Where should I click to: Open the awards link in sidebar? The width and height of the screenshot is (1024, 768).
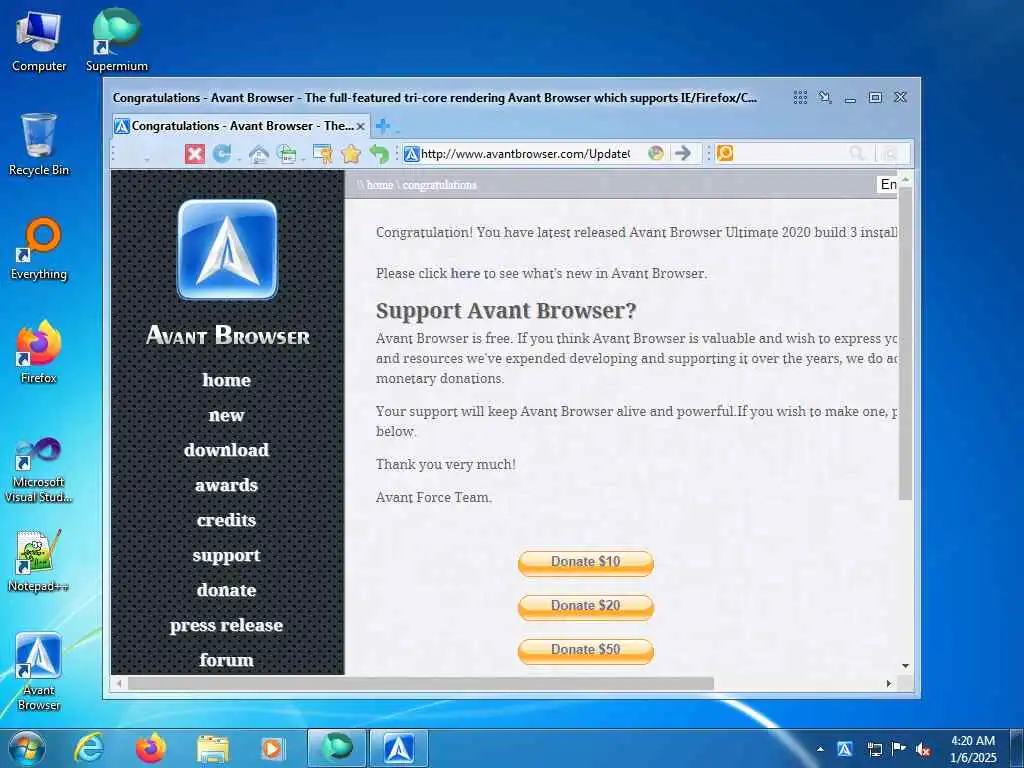point(226,485)
